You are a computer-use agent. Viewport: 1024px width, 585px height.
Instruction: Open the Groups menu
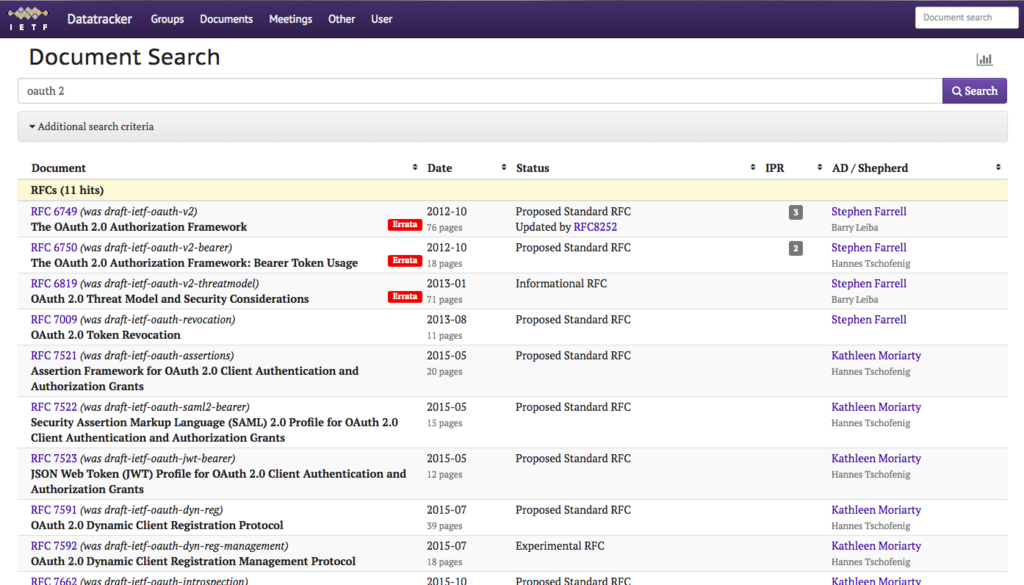point(167,18)
